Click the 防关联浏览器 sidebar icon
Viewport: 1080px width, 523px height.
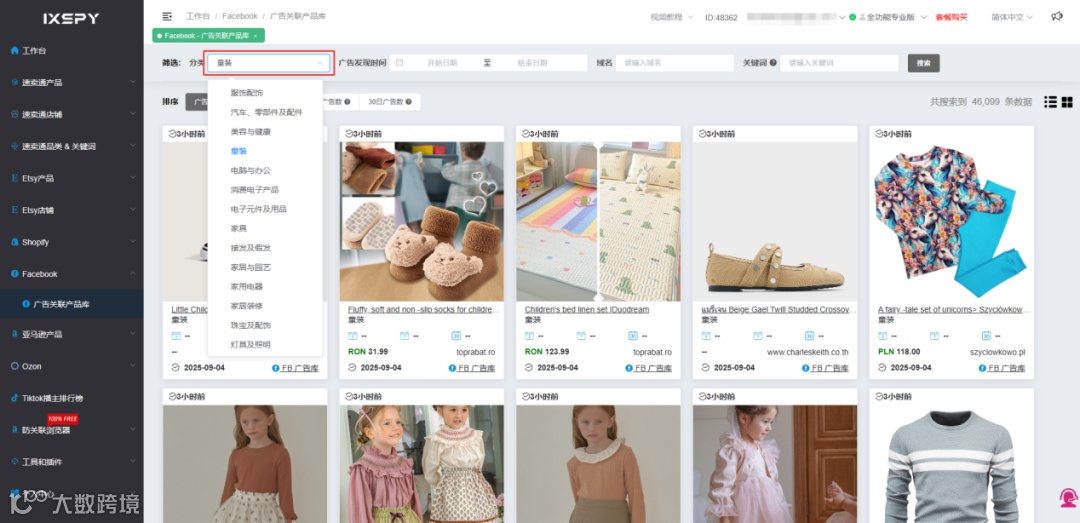pos(14,430)
